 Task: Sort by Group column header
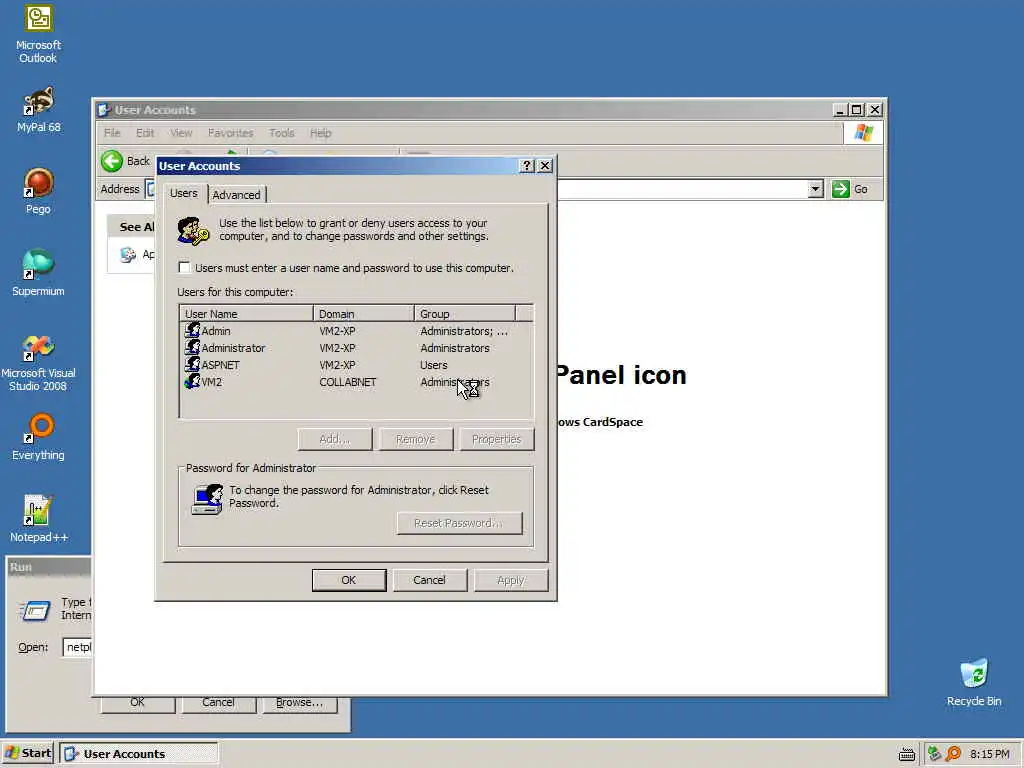click(464, 313)
